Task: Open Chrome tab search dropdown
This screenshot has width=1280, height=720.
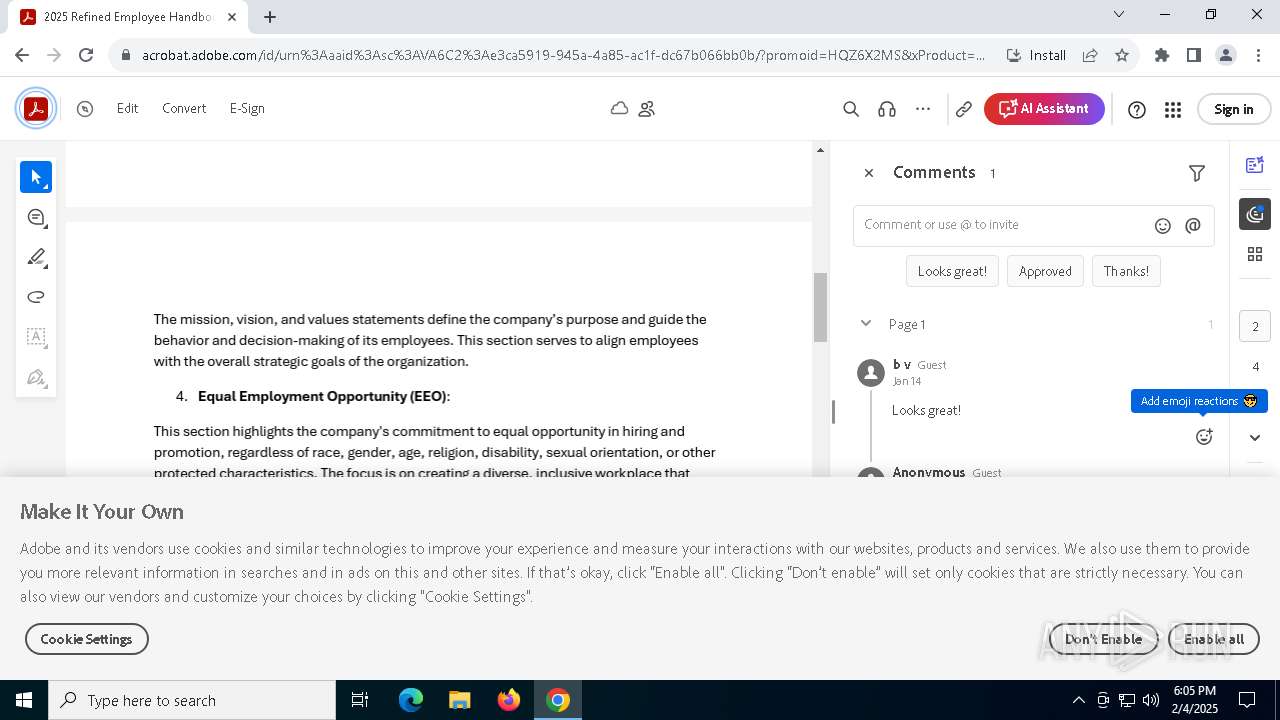Action: click(1119, 14)
